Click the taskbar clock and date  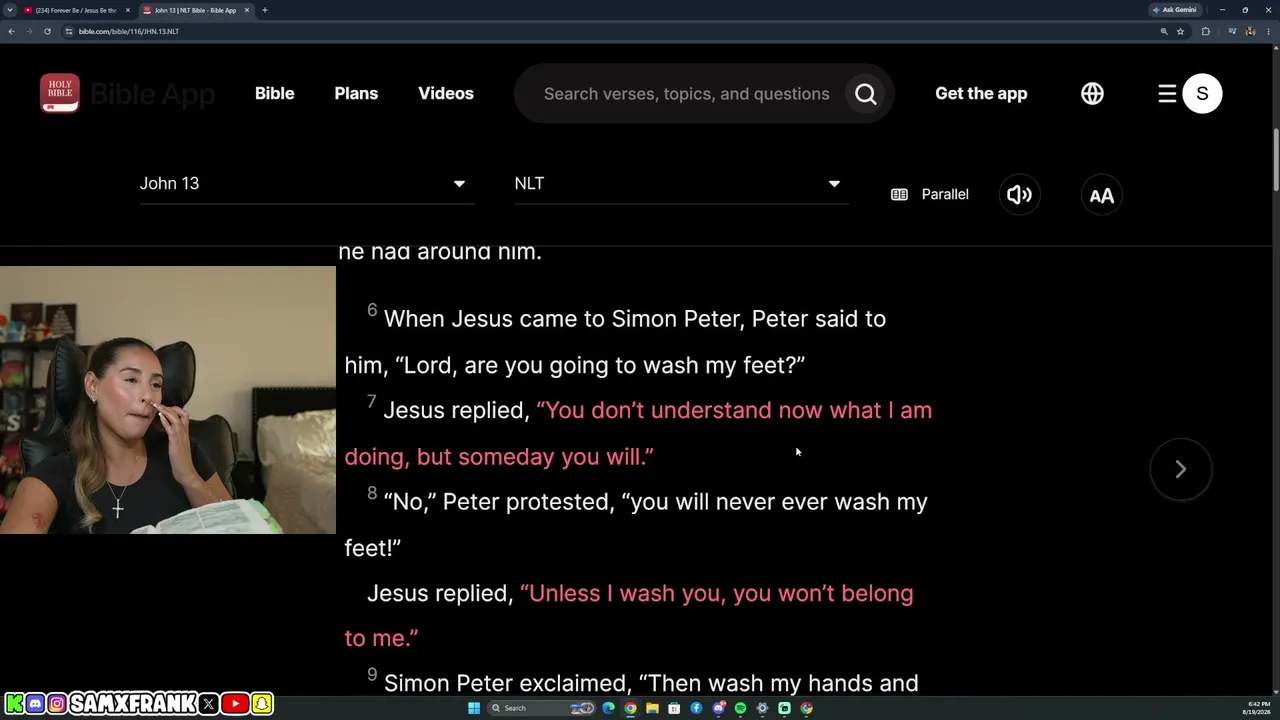click(1255, 708)
